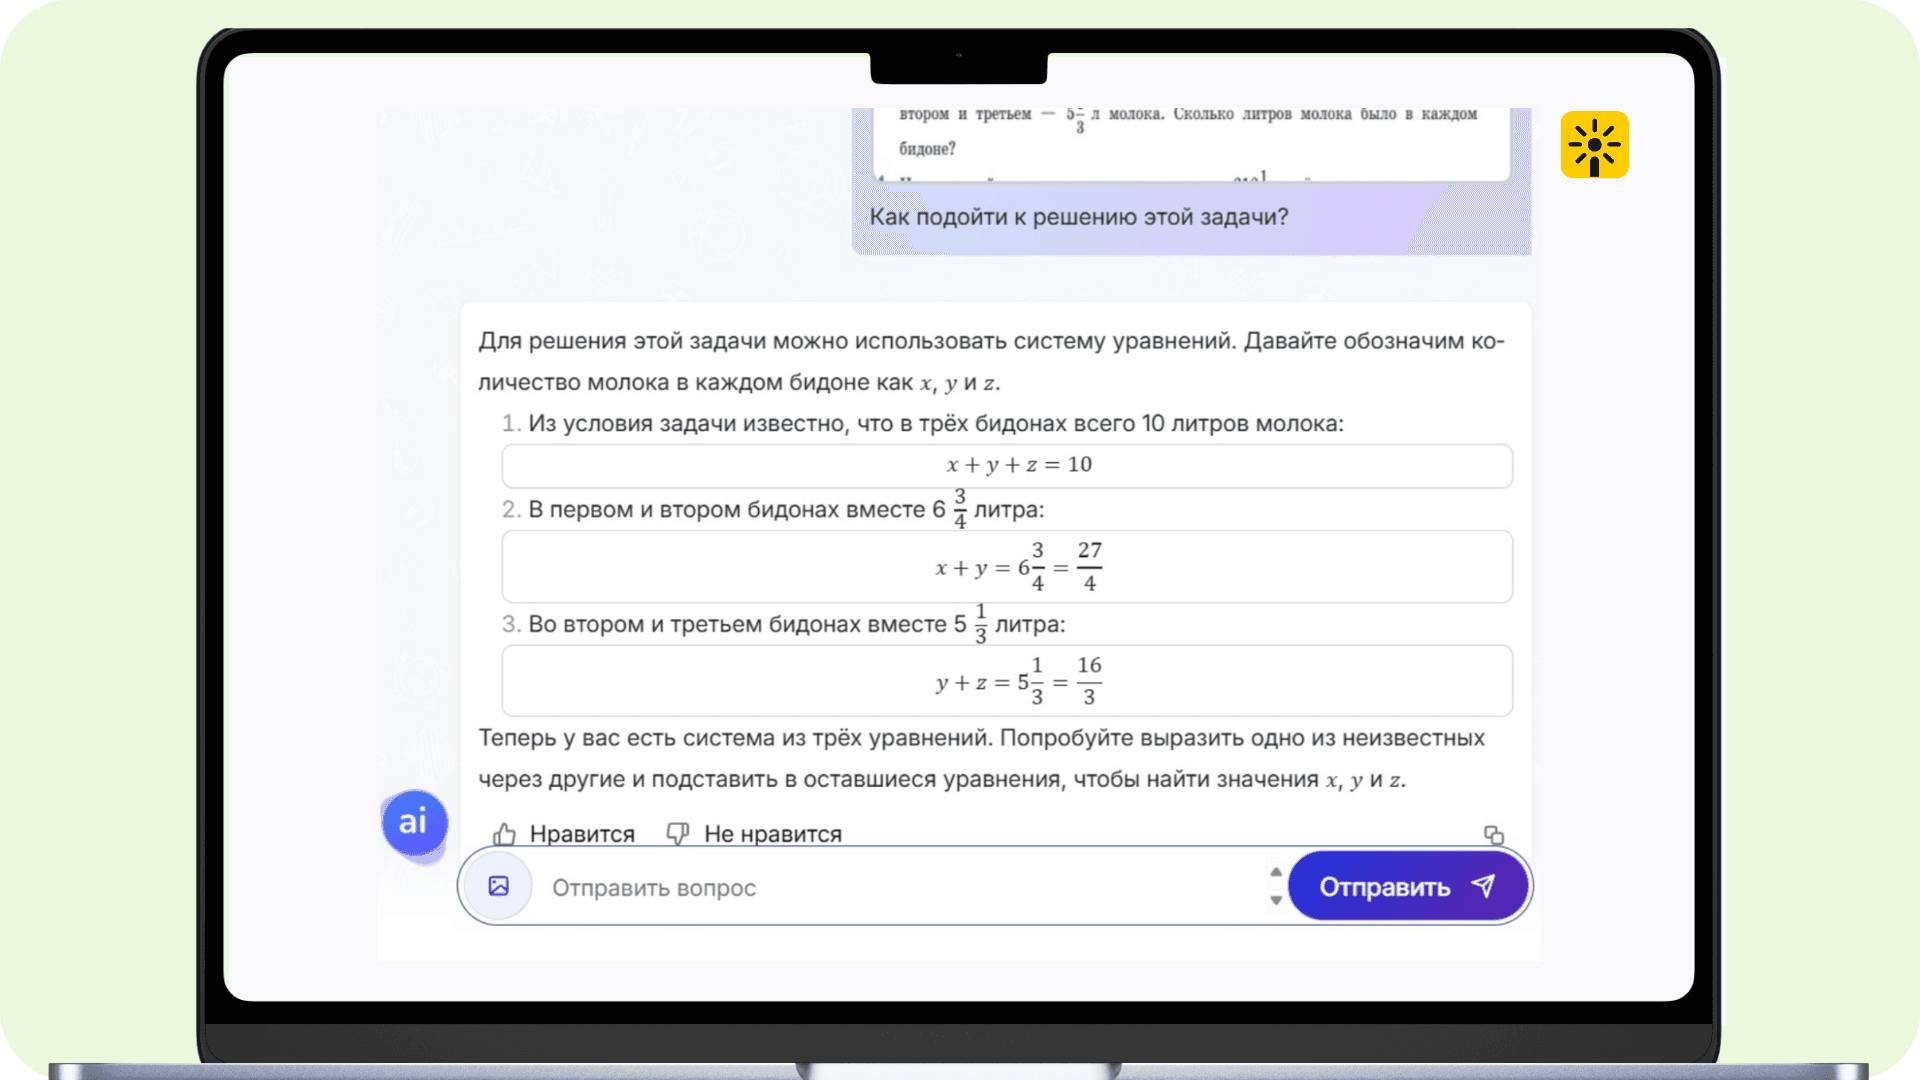Screen dimensions: 1920x1080
Task: Click the paper plane icon in Отправить
Action: [x=1484, y=886]
